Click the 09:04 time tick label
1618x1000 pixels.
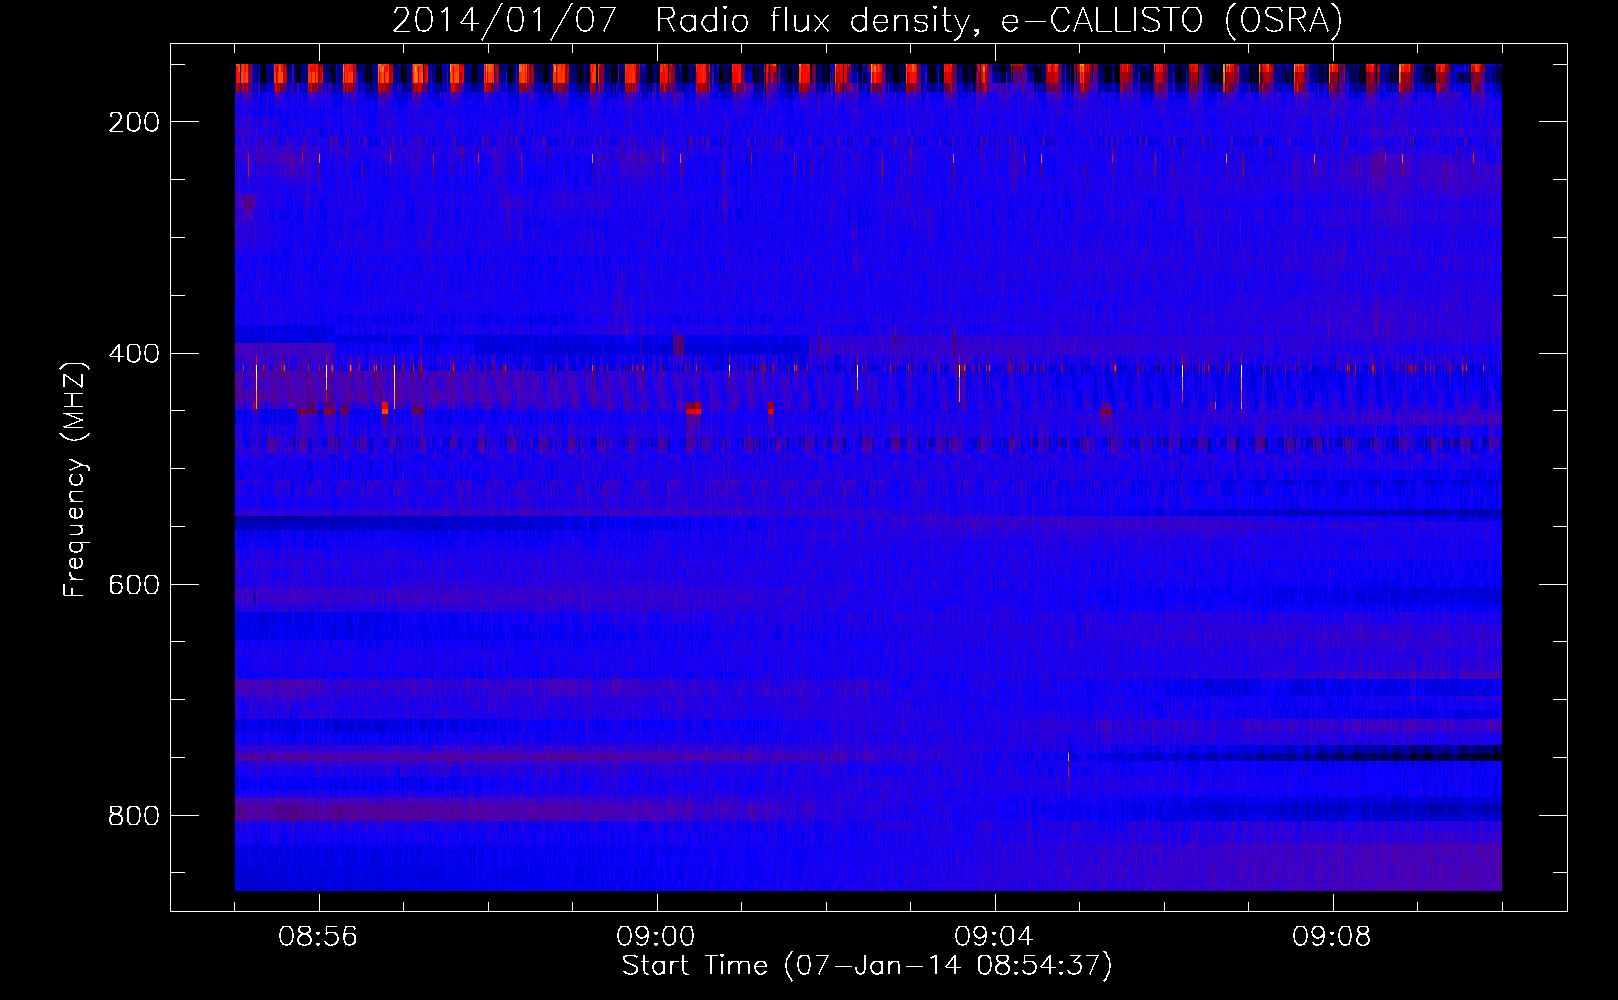point(994,937)
